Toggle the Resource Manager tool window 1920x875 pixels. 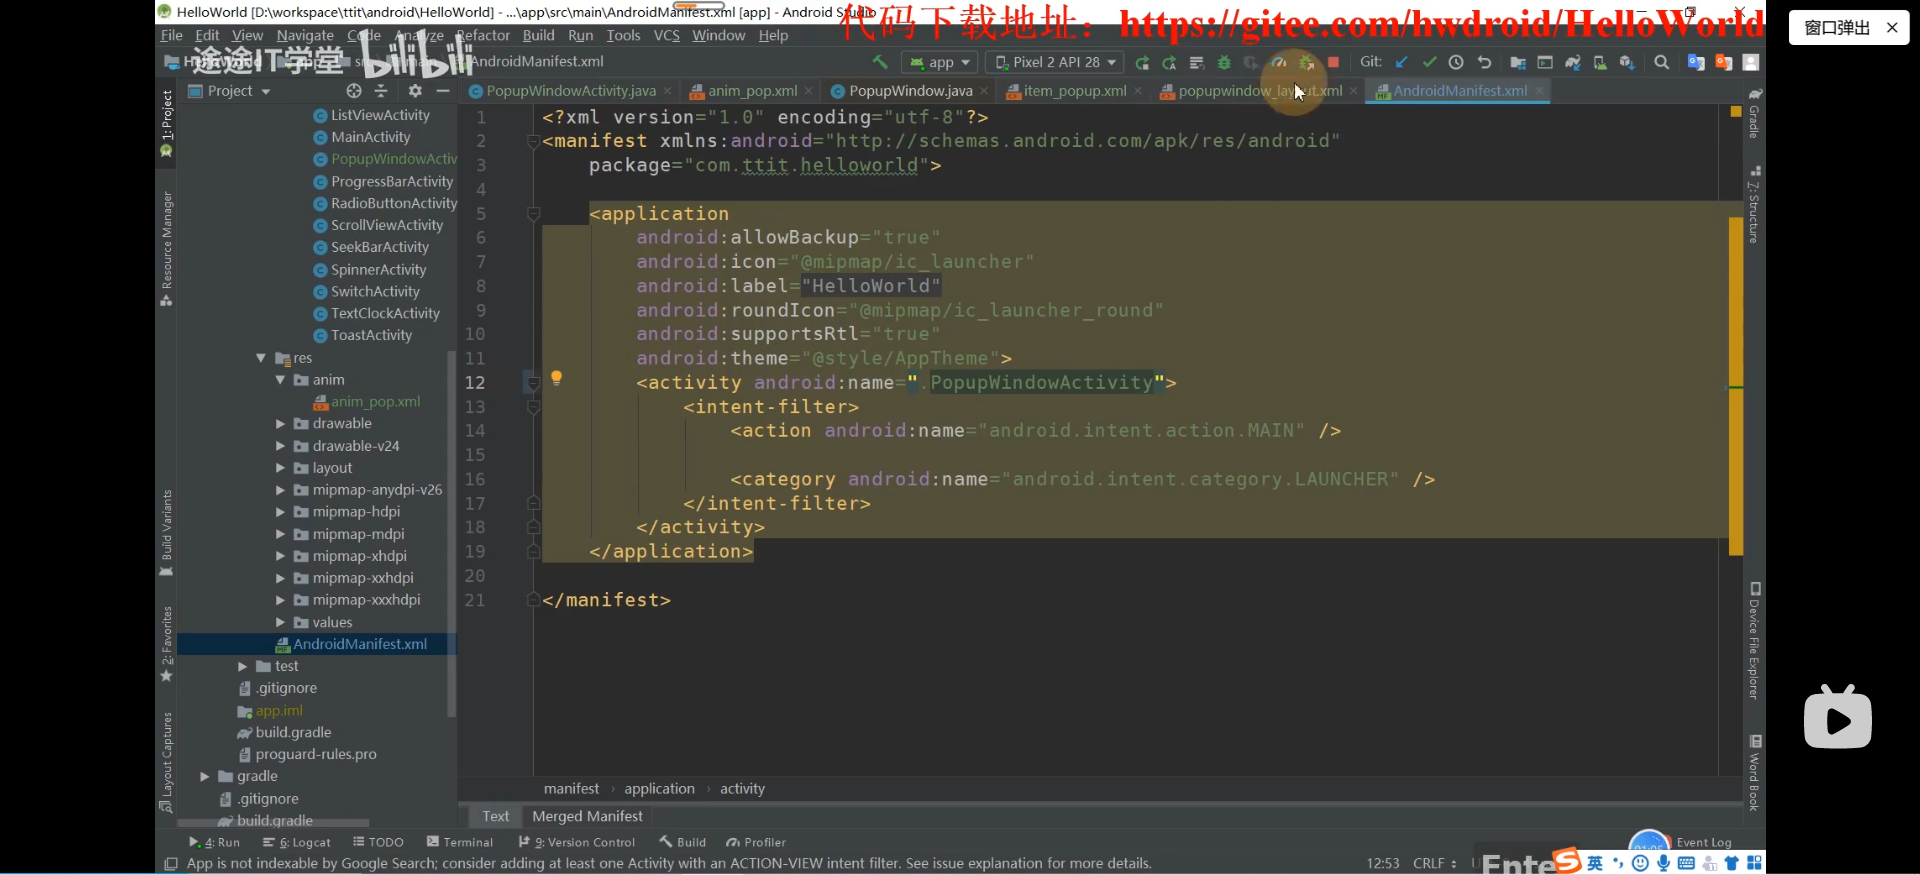pyautogui.click(x=167, y=249)
